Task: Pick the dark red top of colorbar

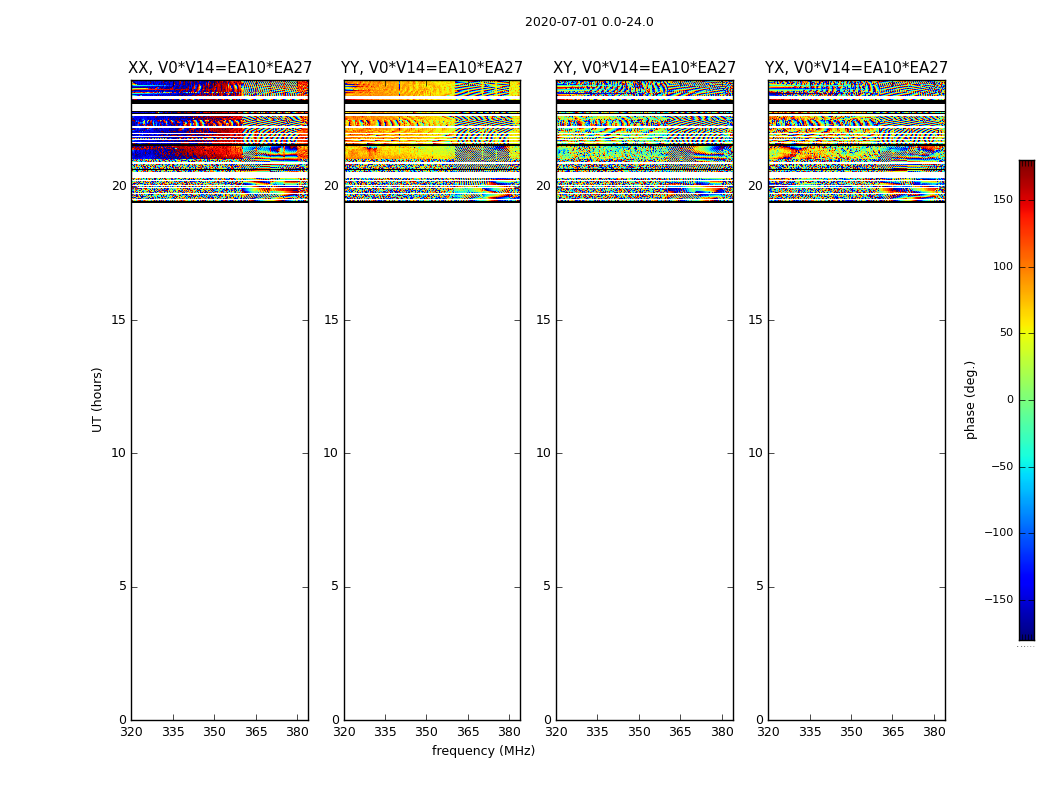Action: [1026, 165]
